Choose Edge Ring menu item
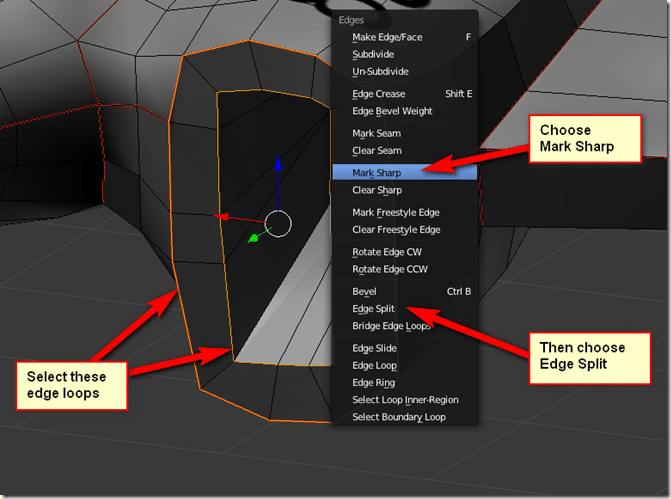This screenshot has width=671, height=499. pos(405,382)
